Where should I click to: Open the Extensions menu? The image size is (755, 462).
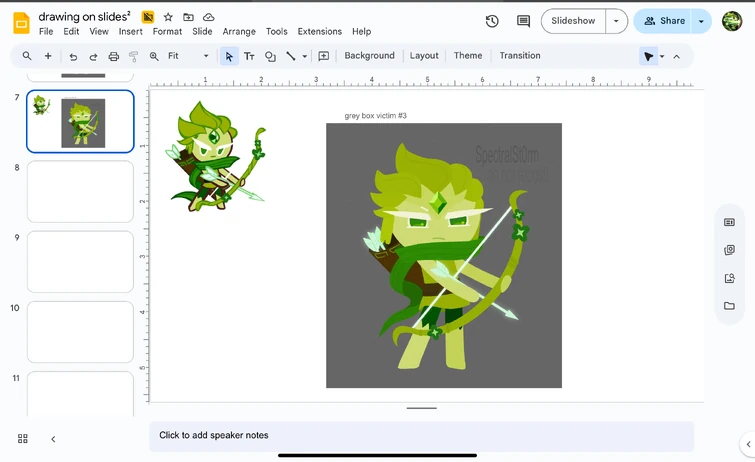319,32
